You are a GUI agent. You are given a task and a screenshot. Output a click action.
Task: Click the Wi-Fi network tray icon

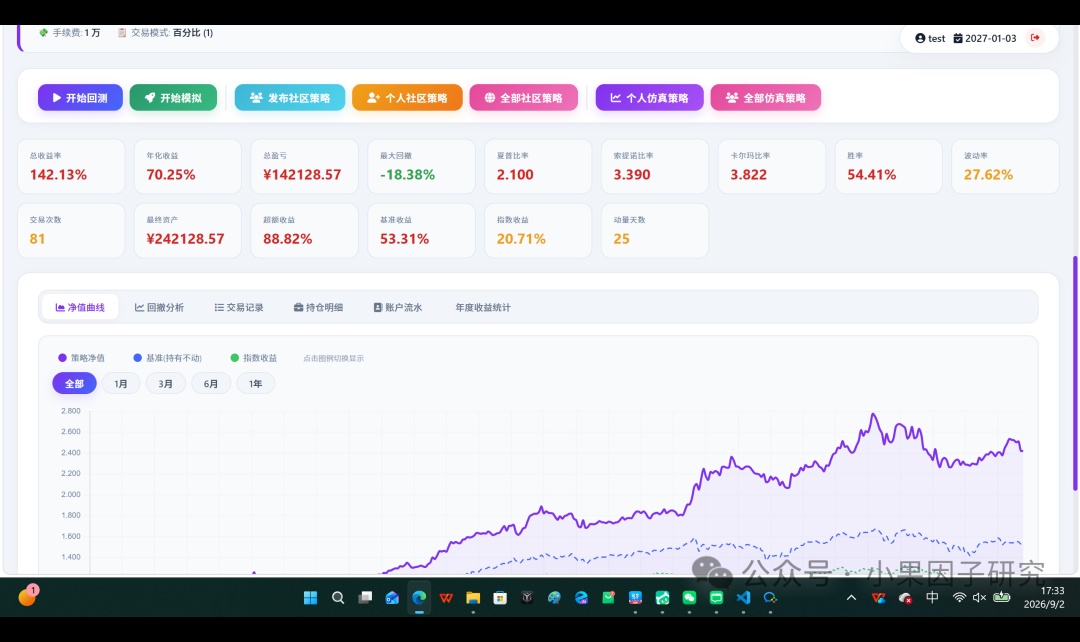click(x=959, y=597)
